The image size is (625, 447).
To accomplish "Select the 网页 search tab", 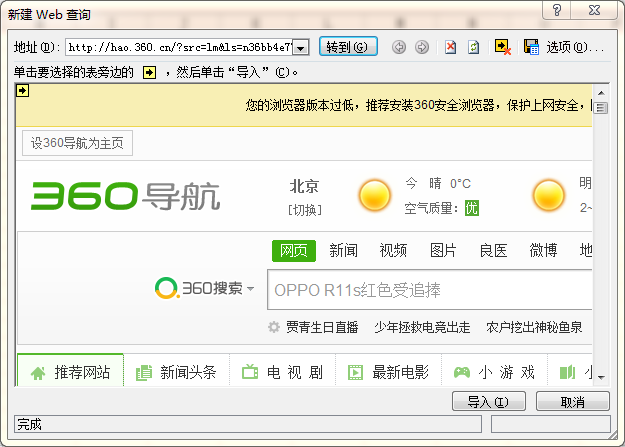I will click(294, 251).
